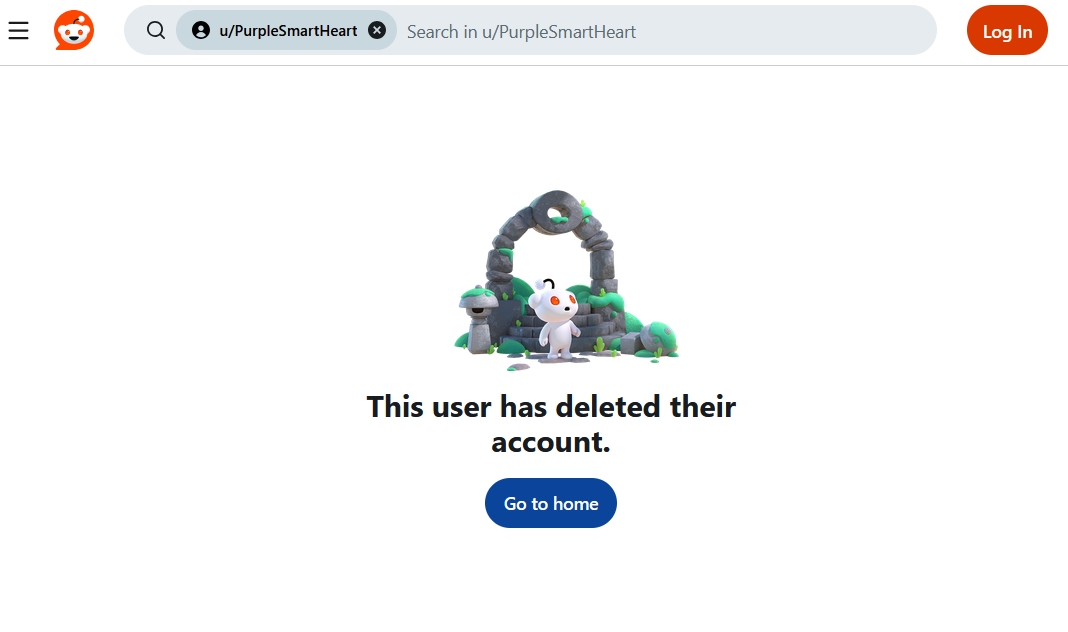
Task: Click the orange Log In button
Action: pyautogui.click(x=1007, y=31)
